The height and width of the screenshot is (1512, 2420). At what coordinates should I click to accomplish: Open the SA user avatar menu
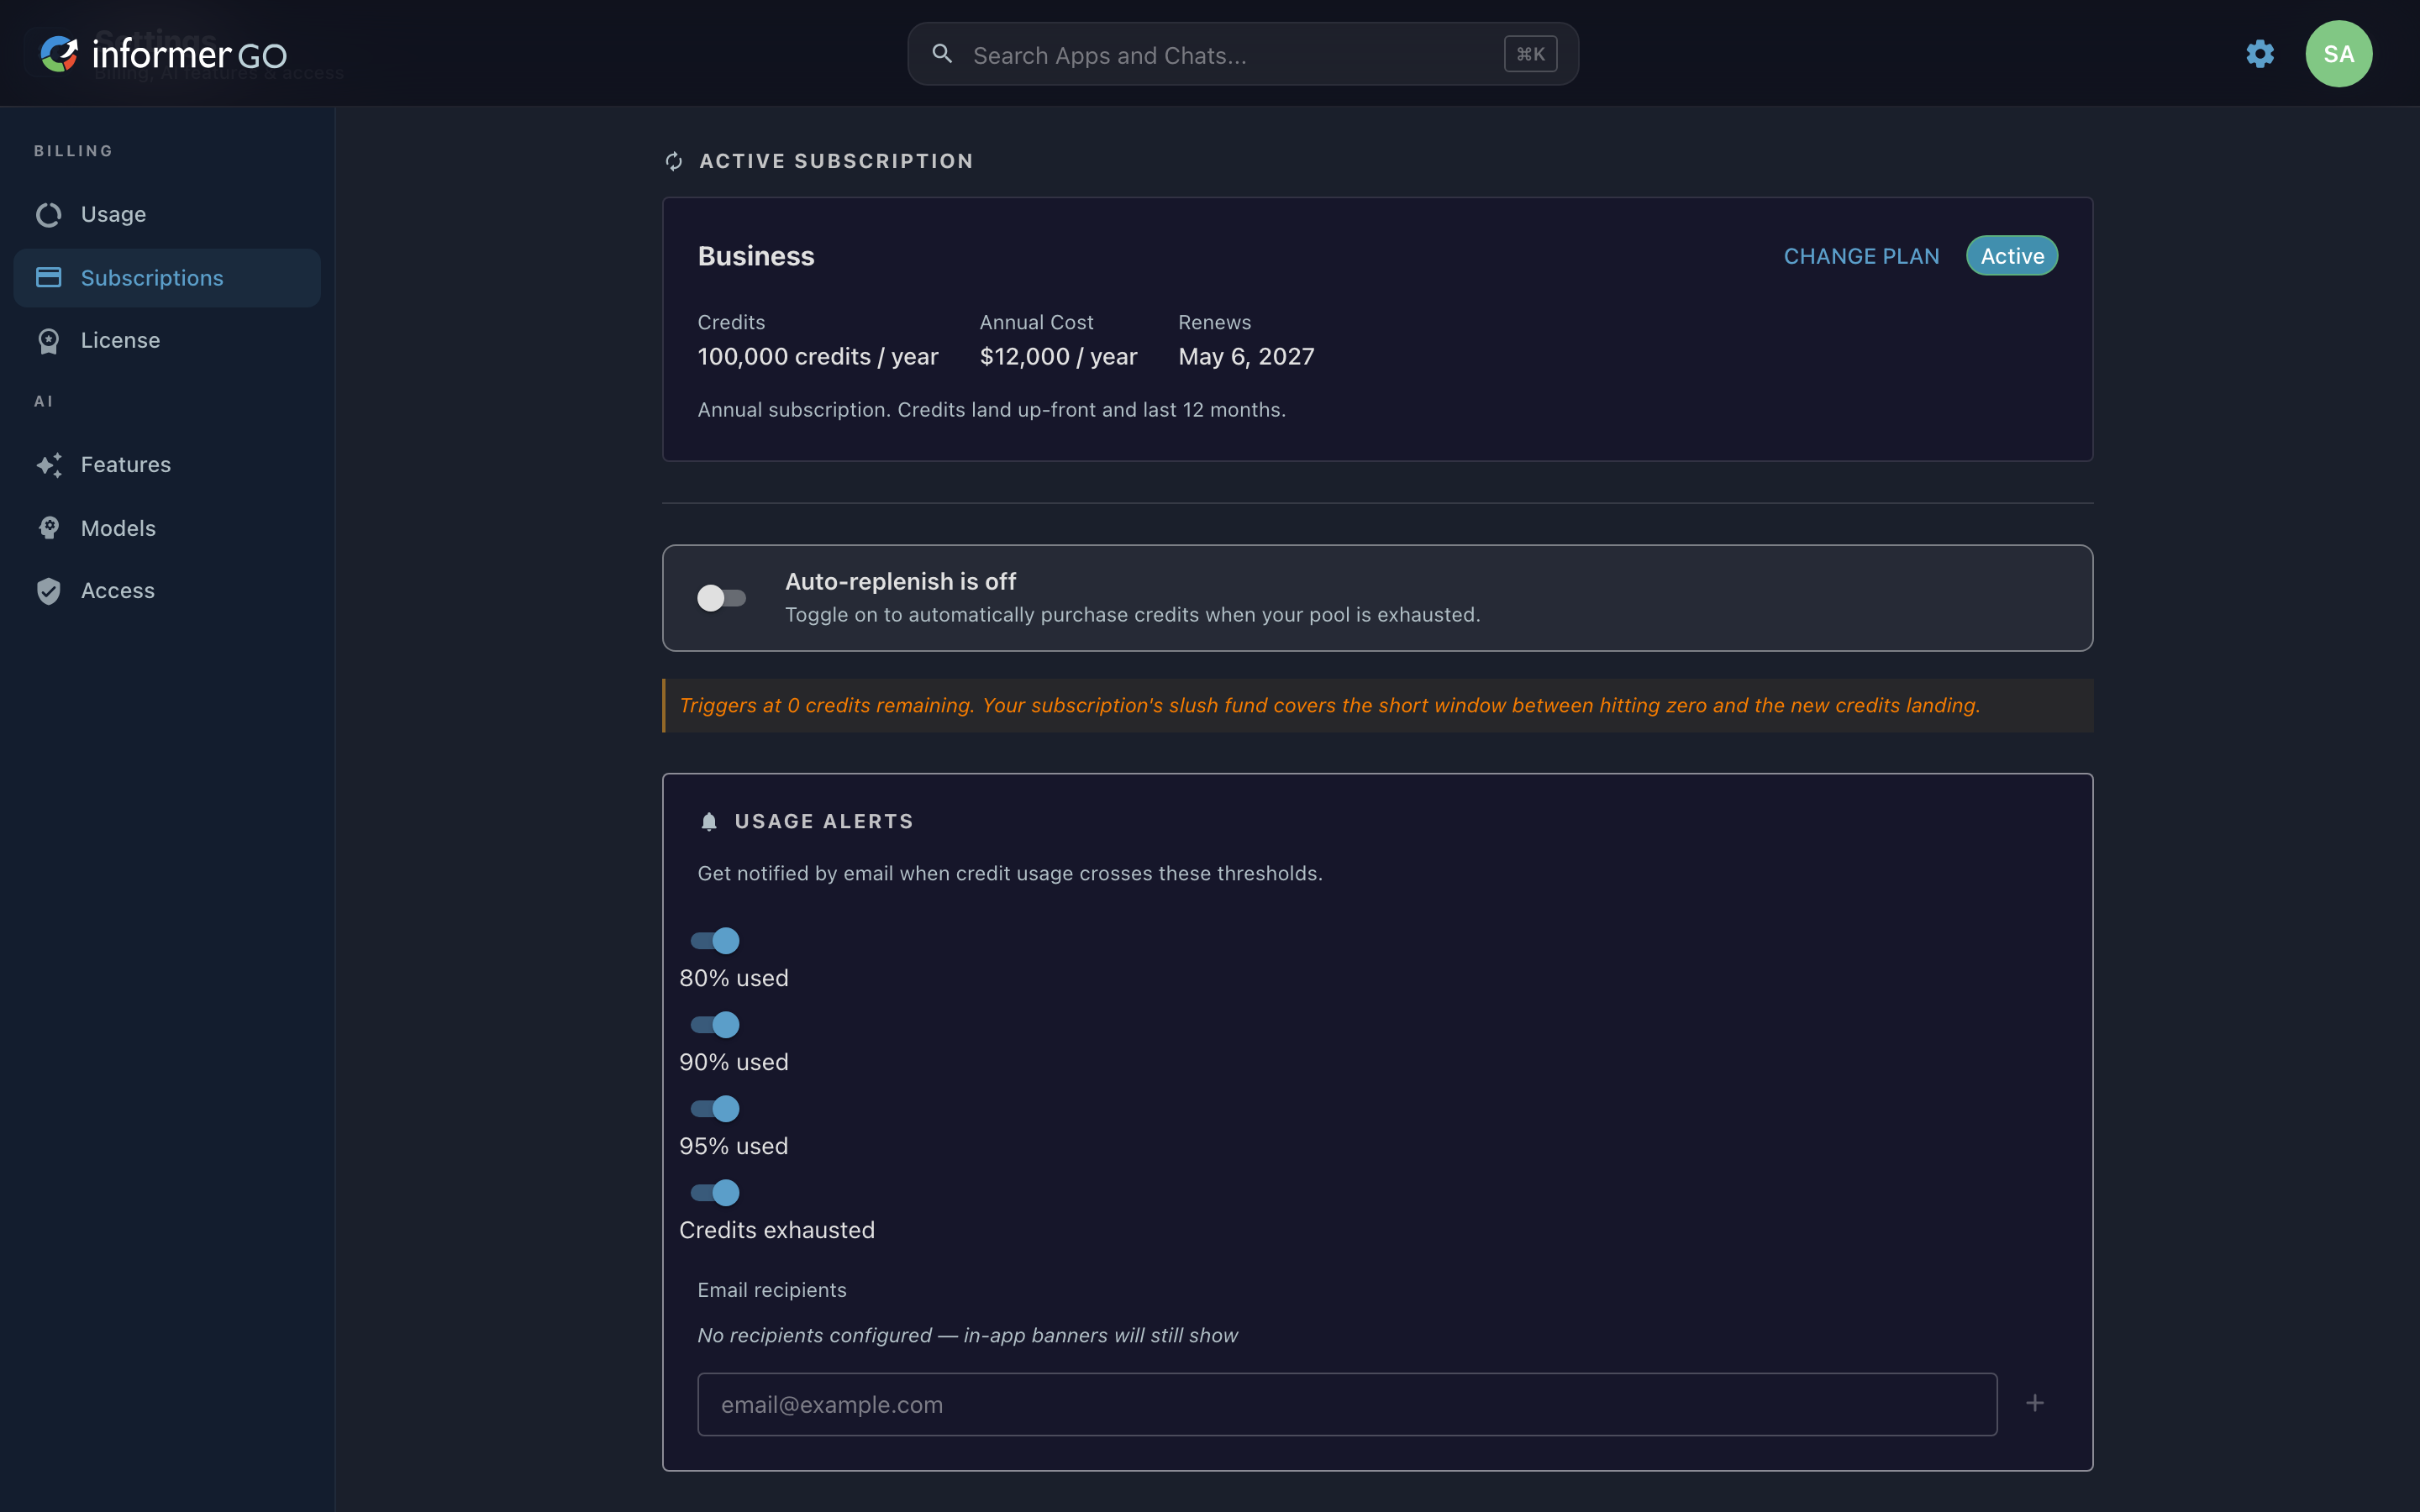pos(2338,54)
